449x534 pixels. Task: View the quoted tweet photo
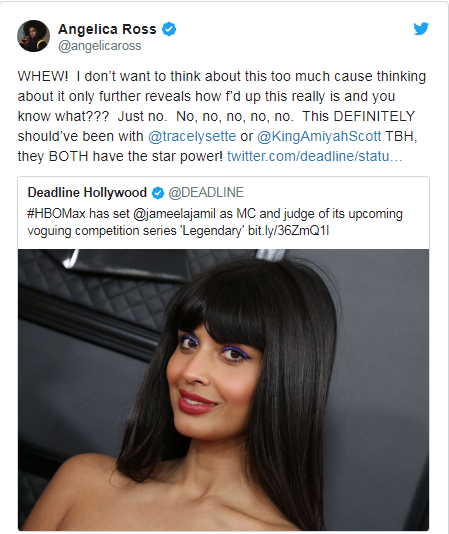[x=223, y=390]
